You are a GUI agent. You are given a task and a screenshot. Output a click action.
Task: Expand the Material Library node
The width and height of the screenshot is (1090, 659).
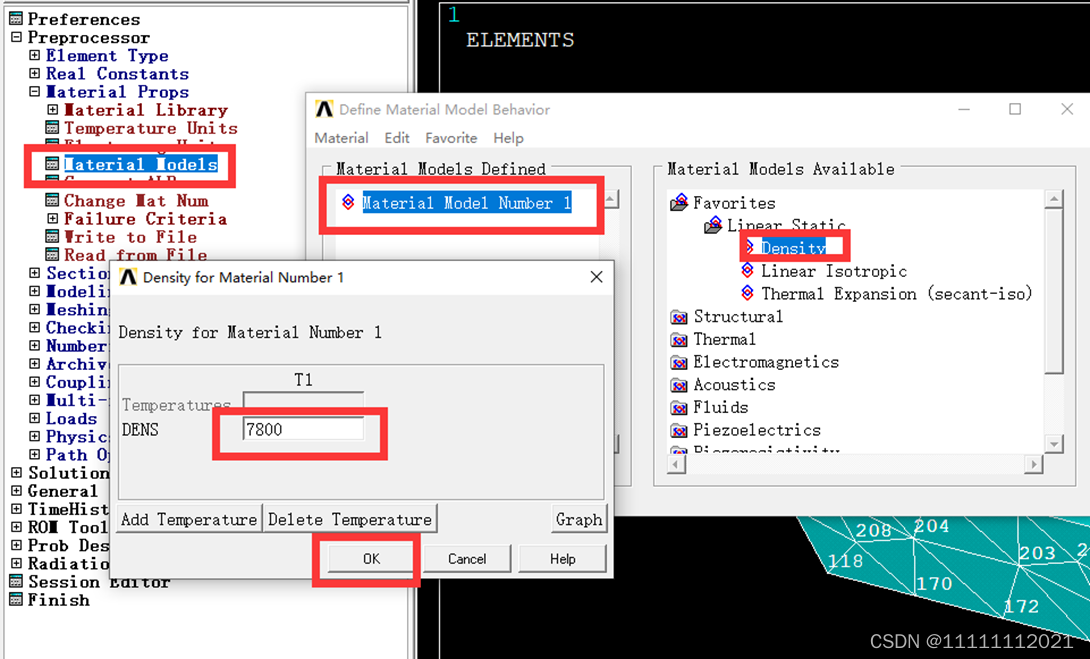click(x=52, y=109)
